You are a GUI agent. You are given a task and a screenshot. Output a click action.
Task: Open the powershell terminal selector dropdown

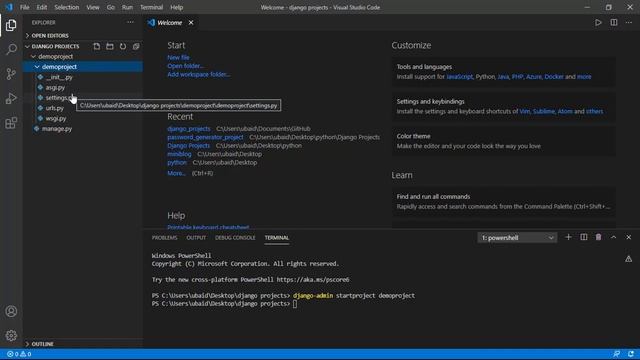pyautogui.click(x=517, y=238)
